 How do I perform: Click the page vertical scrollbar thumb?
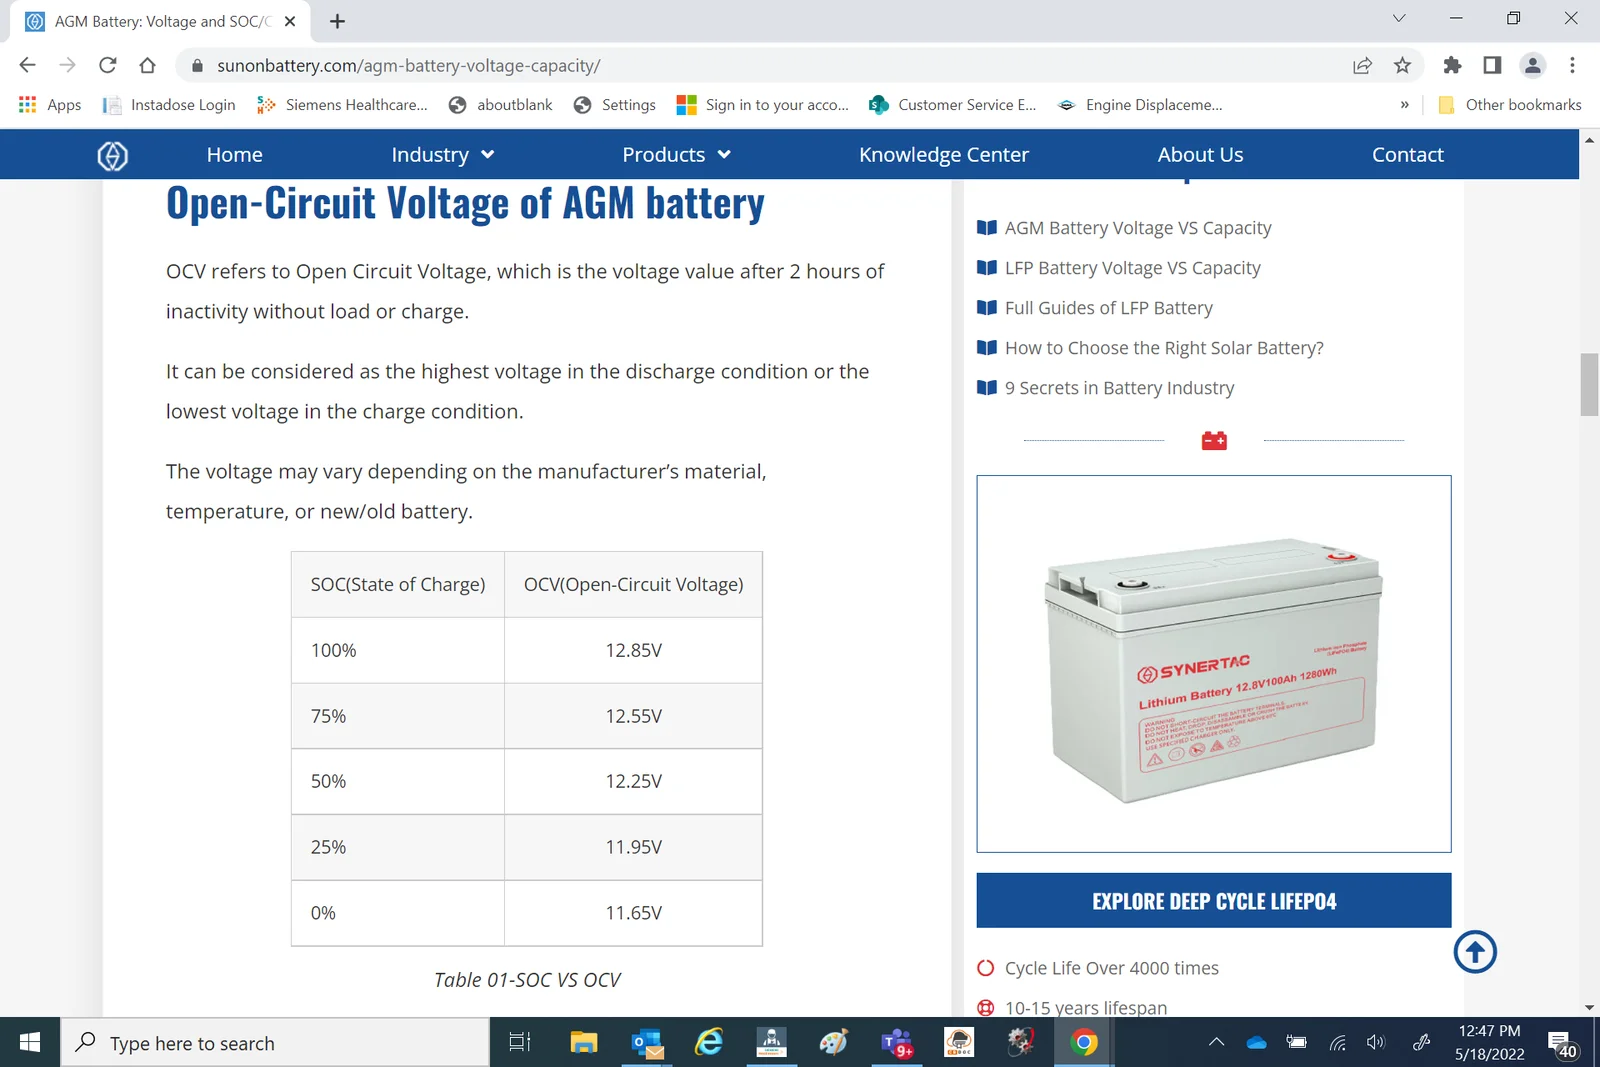[1589, 384]
